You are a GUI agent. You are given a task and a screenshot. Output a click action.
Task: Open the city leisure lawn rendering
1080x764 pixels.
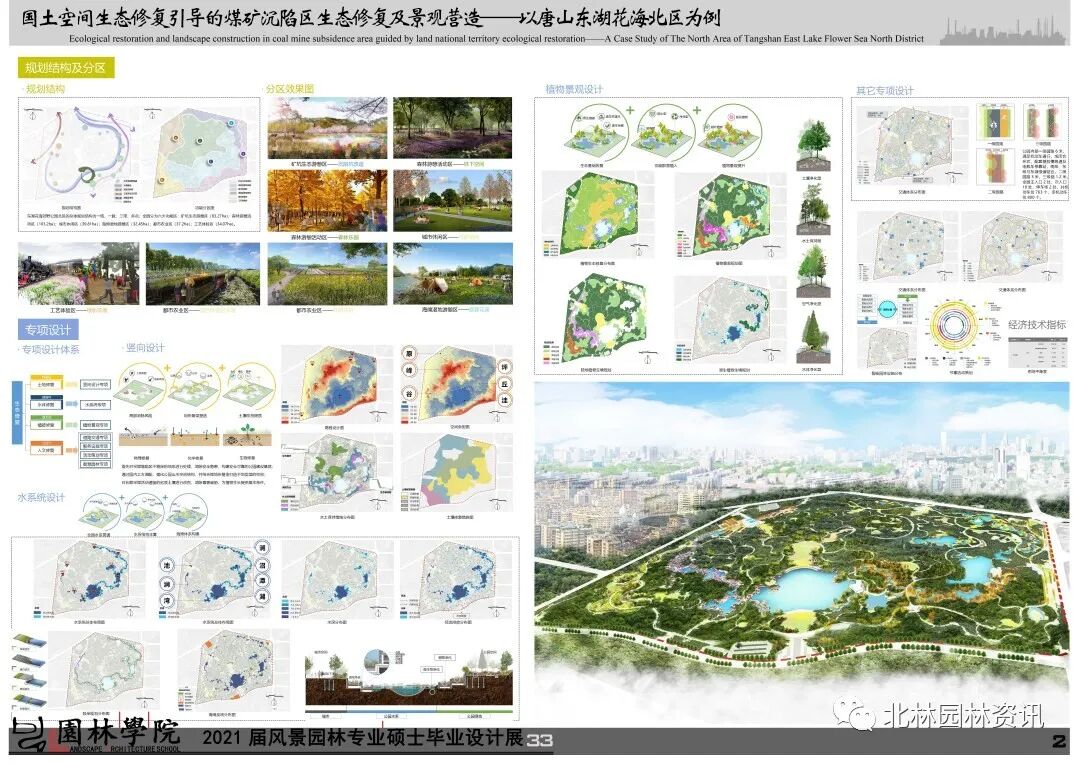453,201
